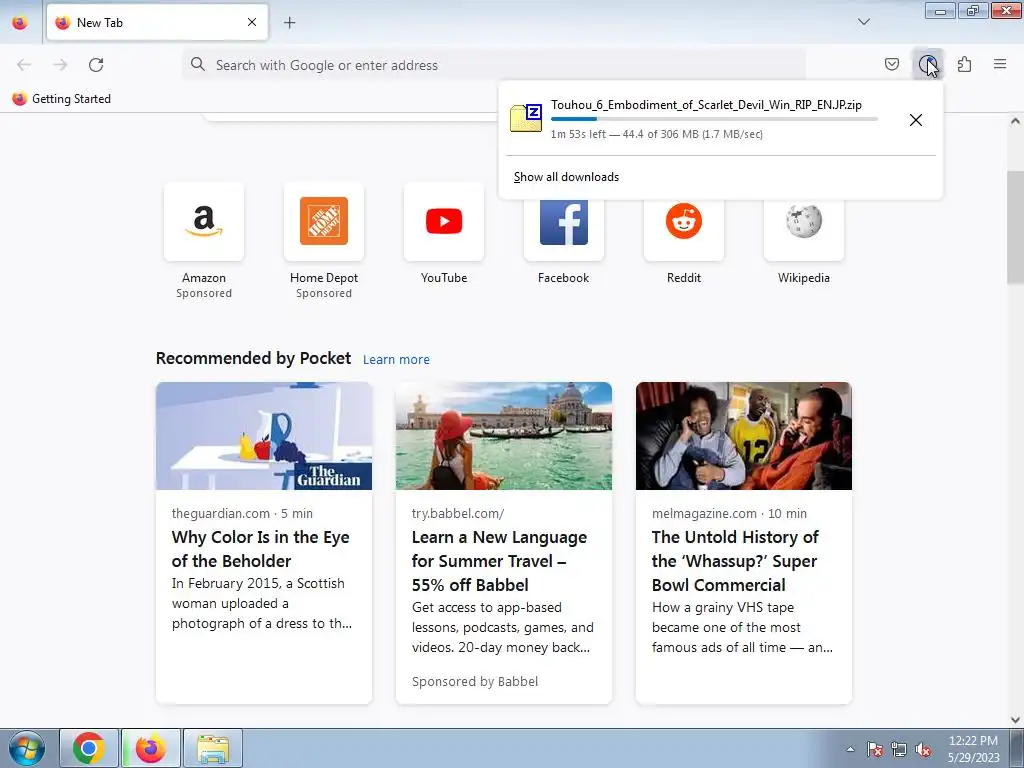Image resolution: width=1024 pixels, height=768 pixels.
Task: Toggle the Downloads toolbar button
Action: [927, 64]
